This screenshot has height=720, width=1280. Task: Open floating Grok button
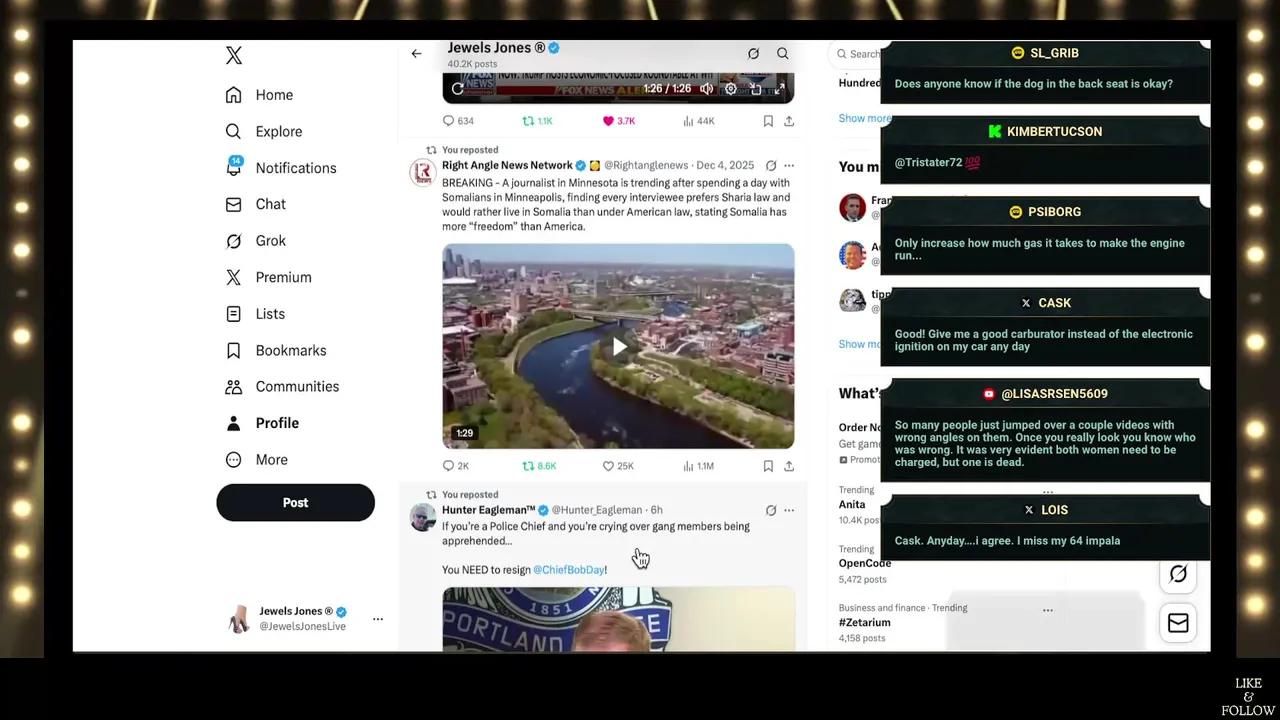(1178, 574)
